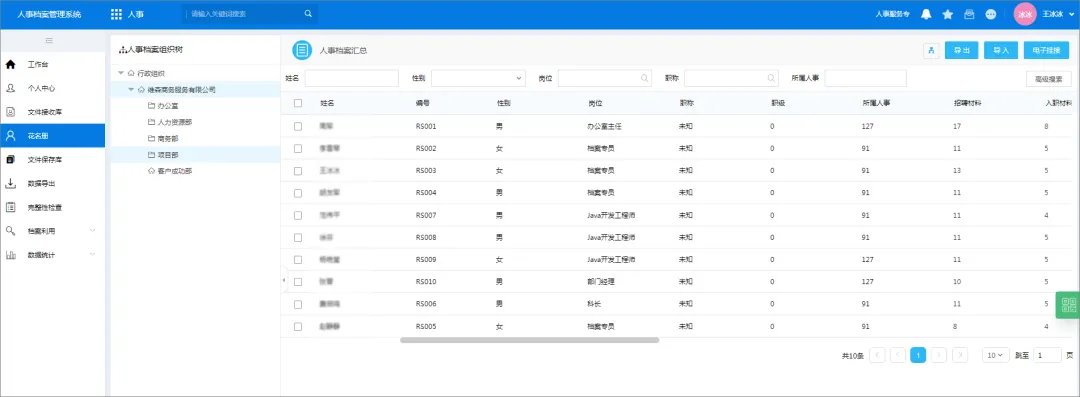Toggle the select-all checkbox in table header

[x=298, y=103]
